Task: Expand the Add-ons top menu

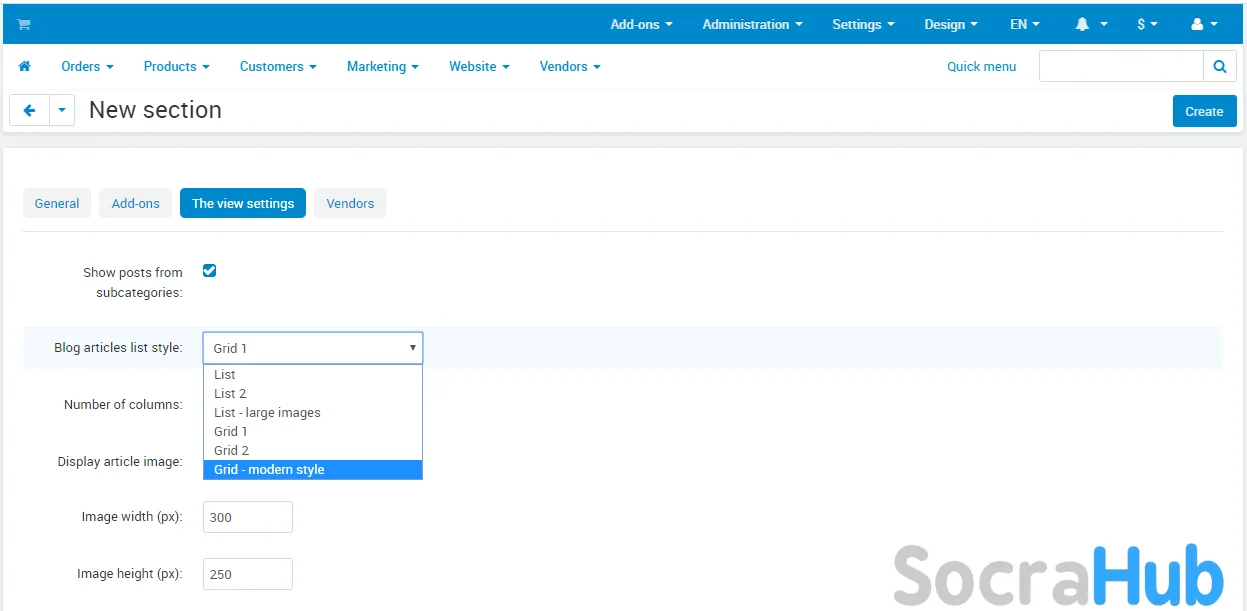Action: click(641, 24)
